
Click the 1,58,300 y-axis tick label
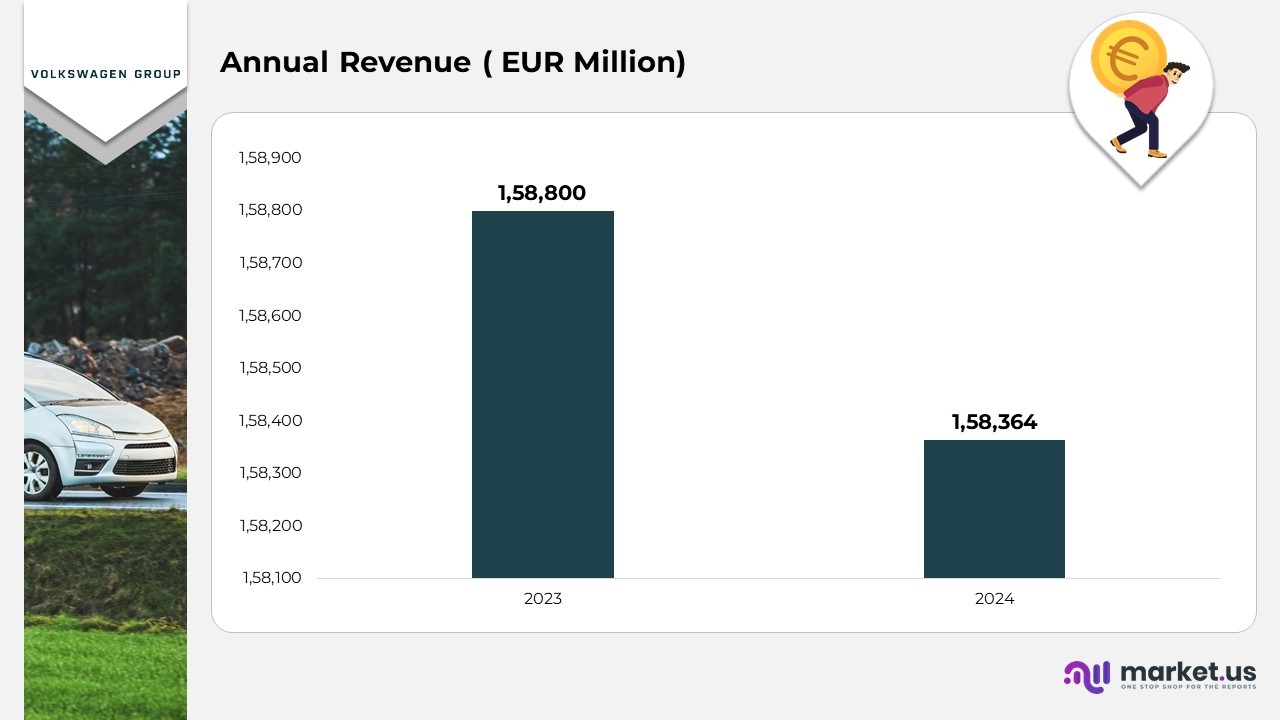[269, 473]
